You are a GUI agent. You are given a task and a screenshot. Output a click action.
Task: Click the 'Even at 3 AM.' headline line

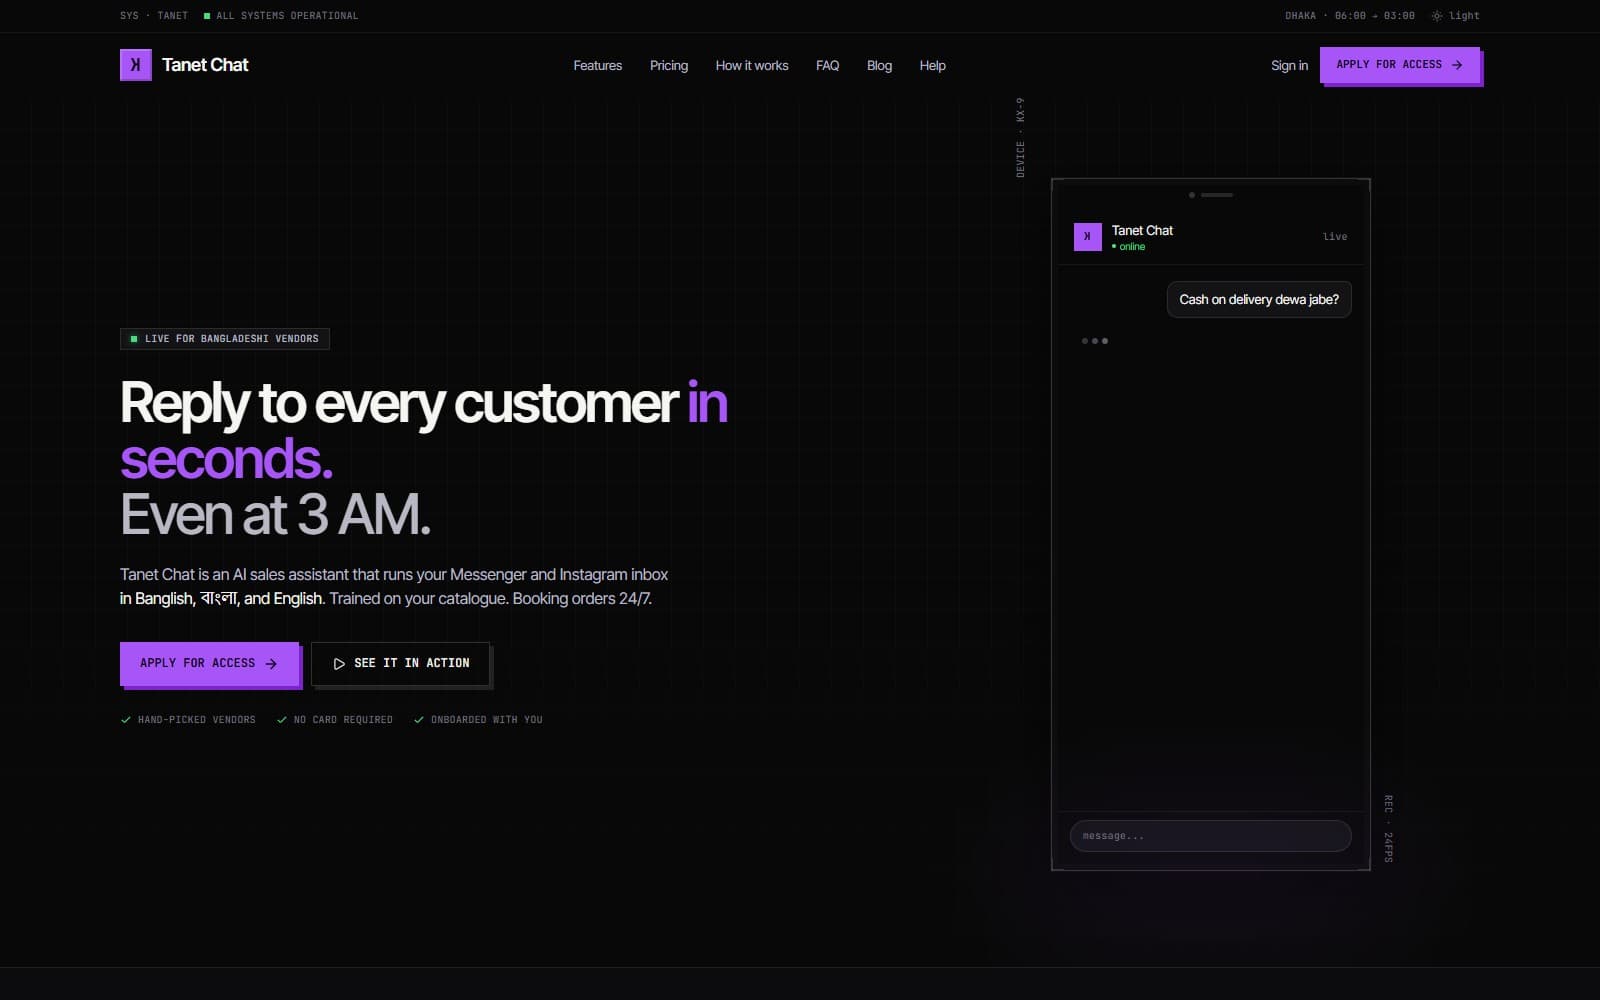pos(275,515)
